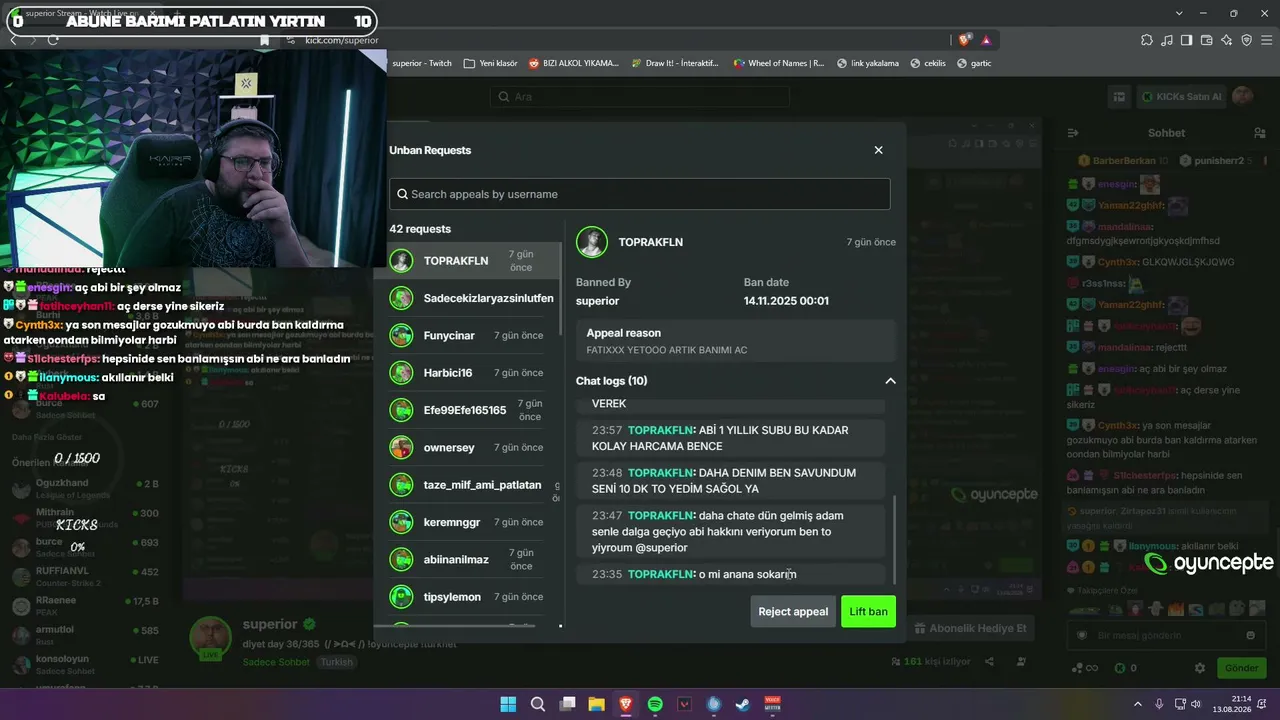
Task: Open Spotify from taskbar
Action: coord(655,704)
